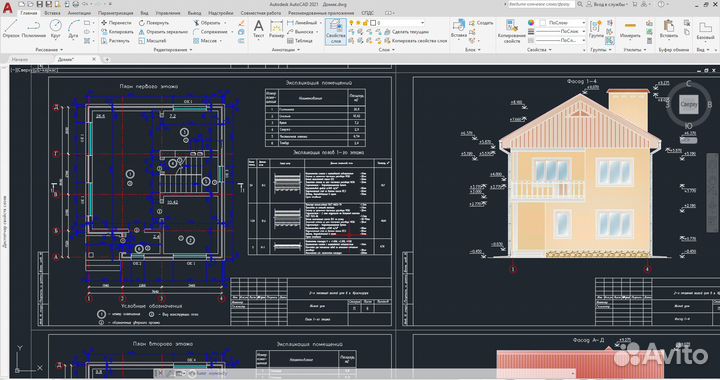Select the Дуга arc tool

pyautogui.click(x=73, y=28)
